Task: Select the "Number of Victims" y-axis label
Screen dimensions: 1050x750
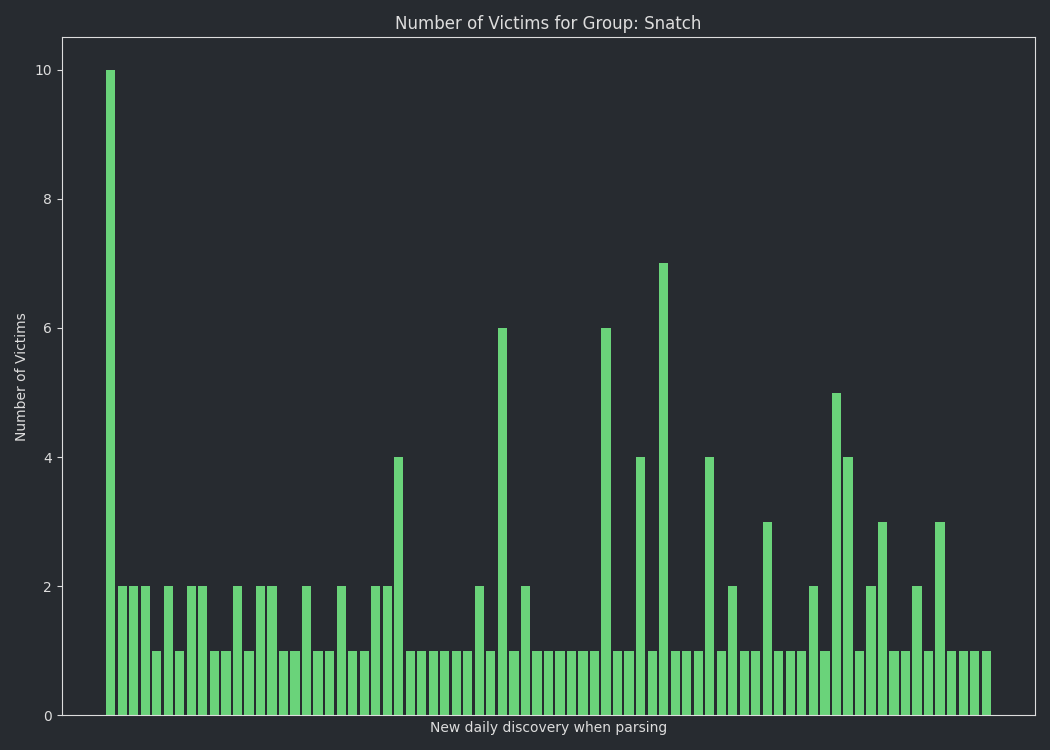Action: tap(21, 377)
